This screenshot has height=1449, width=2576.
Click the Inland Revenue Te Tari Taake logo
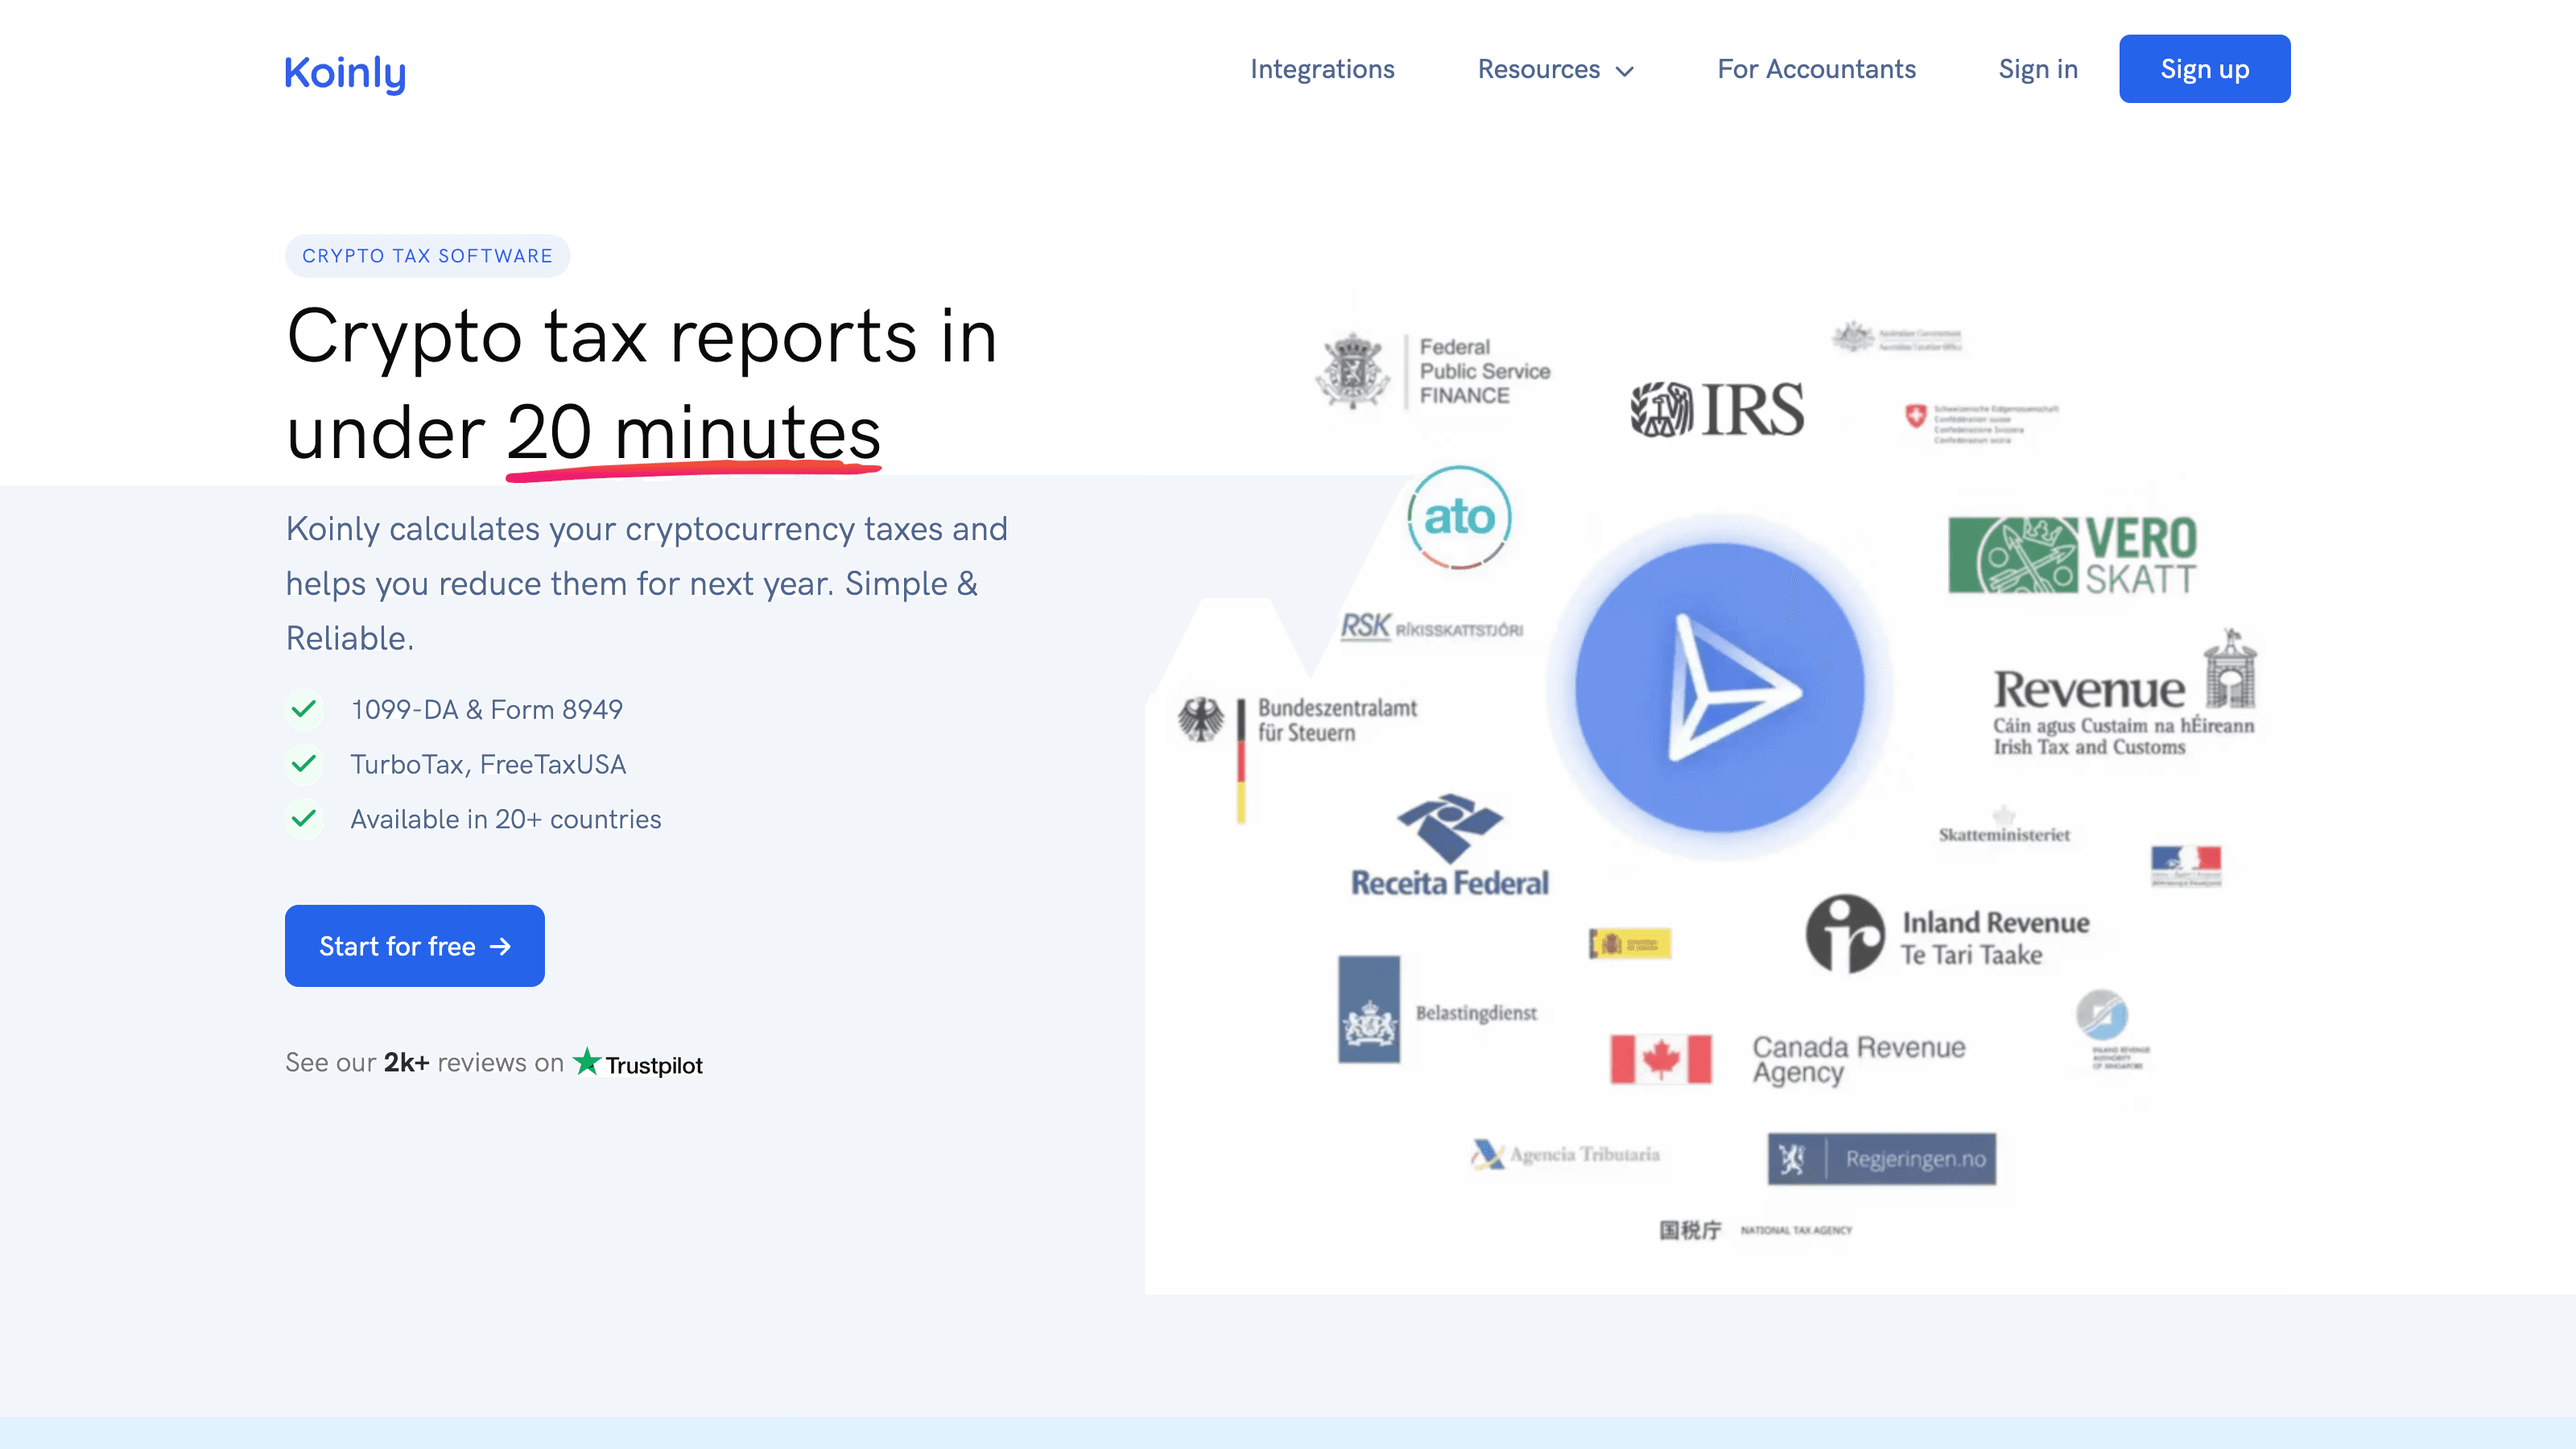coord(1947,934)
